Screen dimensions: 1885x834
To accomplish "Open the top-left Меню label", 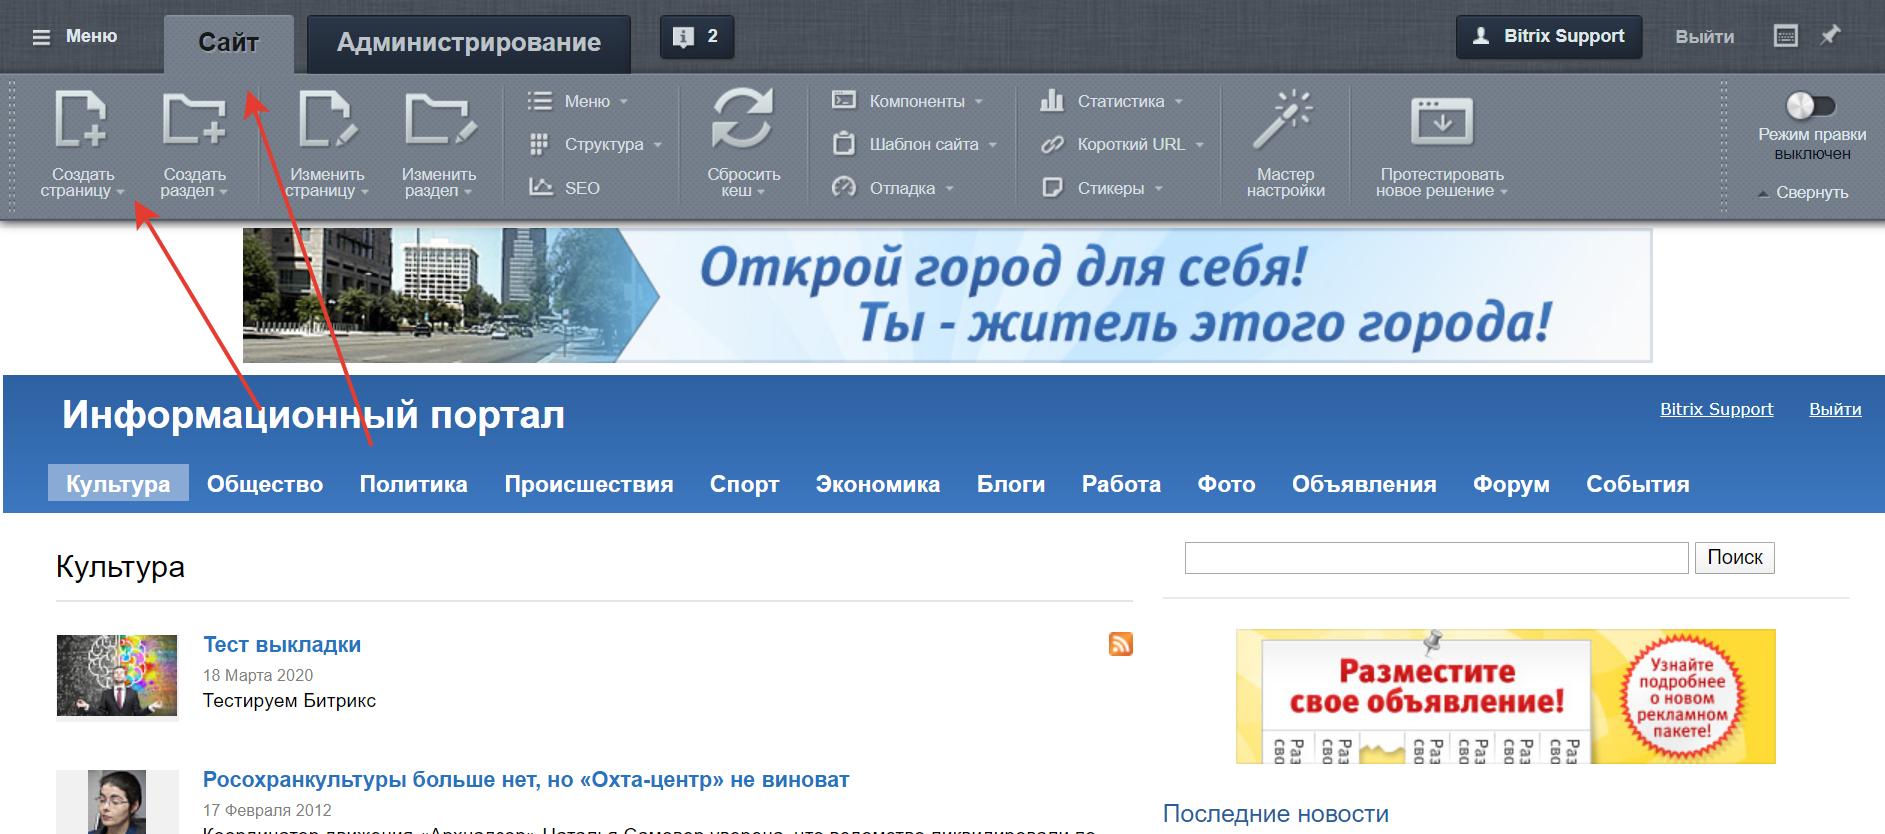I will pyautogui.click(x=91, y=36).
